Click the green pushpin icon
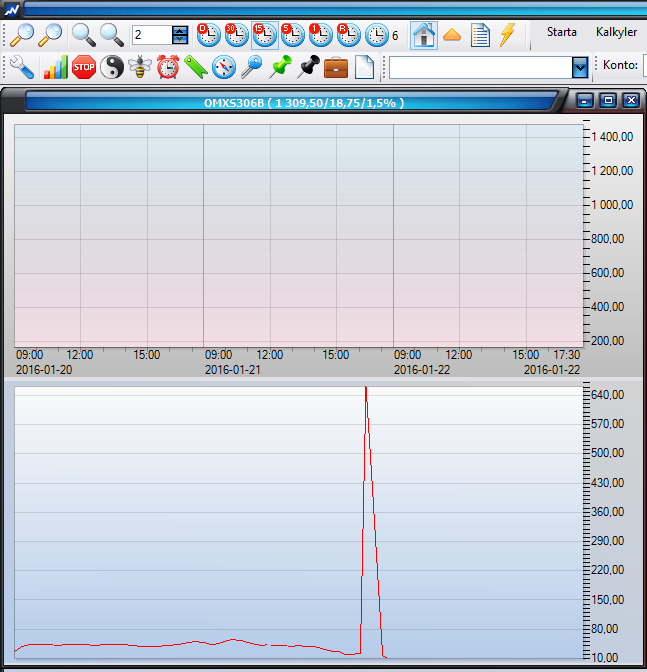Image resolution: width=647 pixels, height=672 pixels. click(x=280, y=68)
